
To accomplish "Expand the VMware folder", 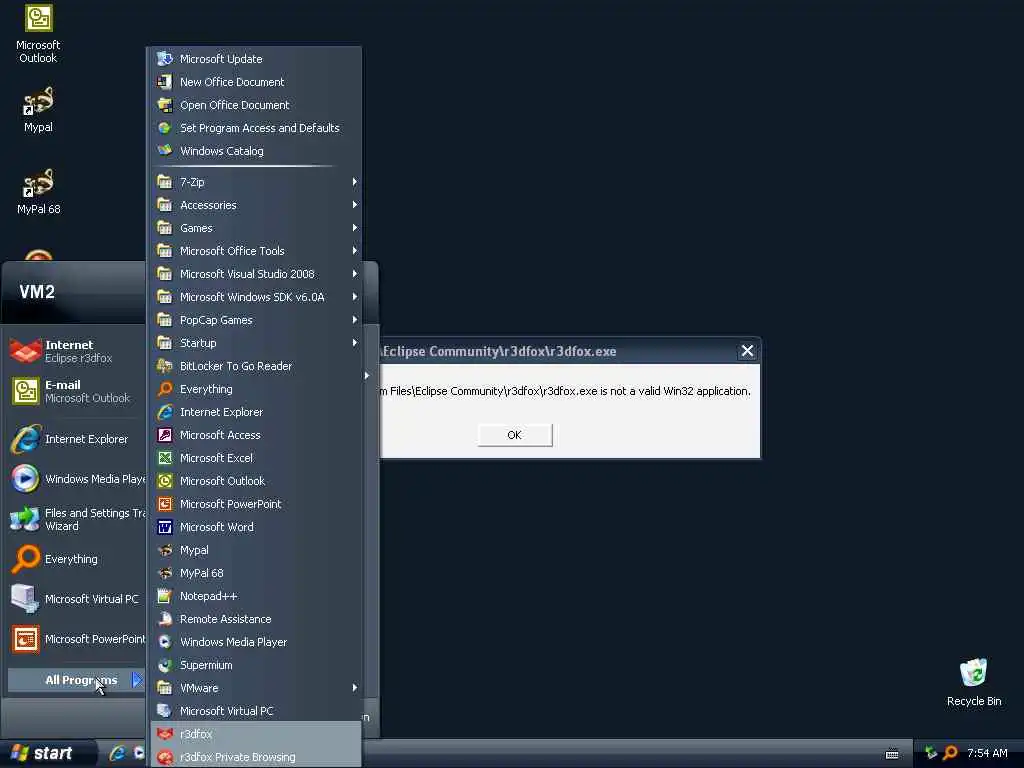I will tap(255, 688).
